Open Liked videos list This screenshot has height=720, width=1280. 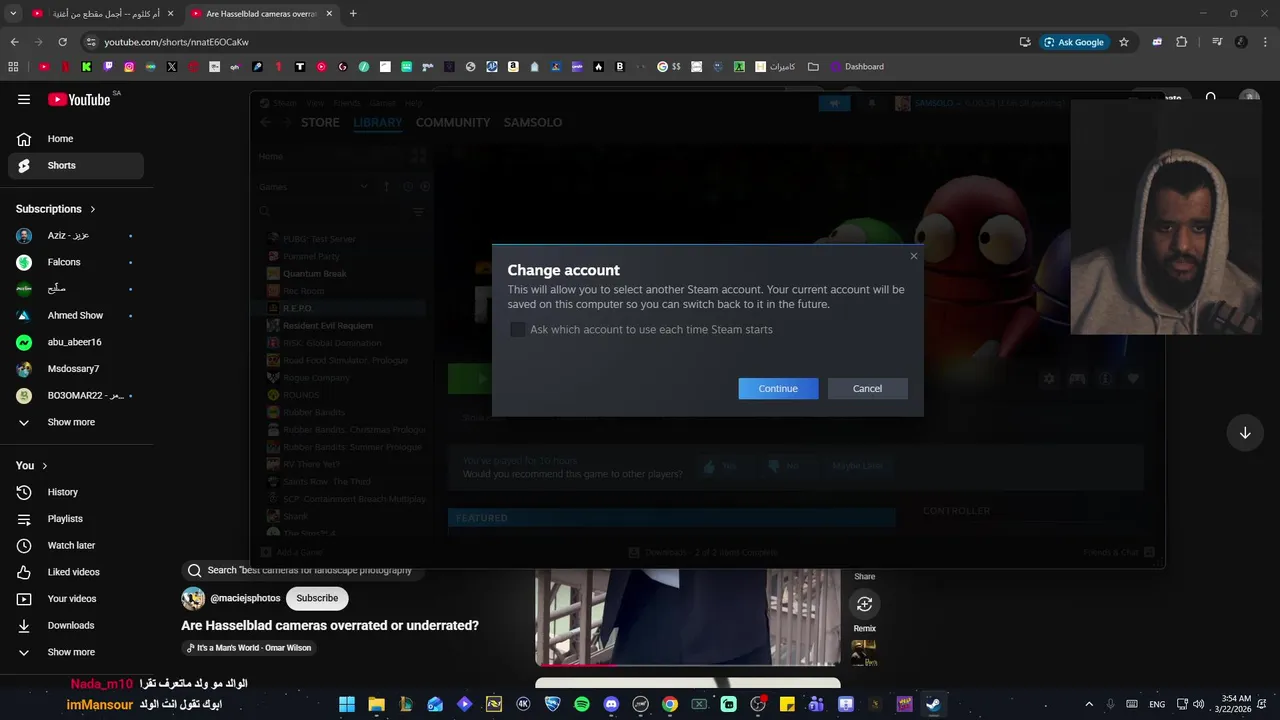pos(76,572)
